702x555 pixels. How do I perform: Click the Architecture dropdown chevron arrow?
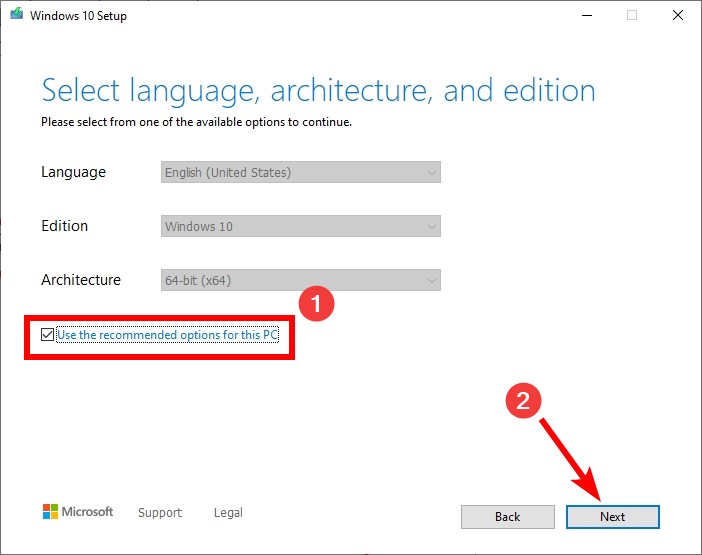432,281
